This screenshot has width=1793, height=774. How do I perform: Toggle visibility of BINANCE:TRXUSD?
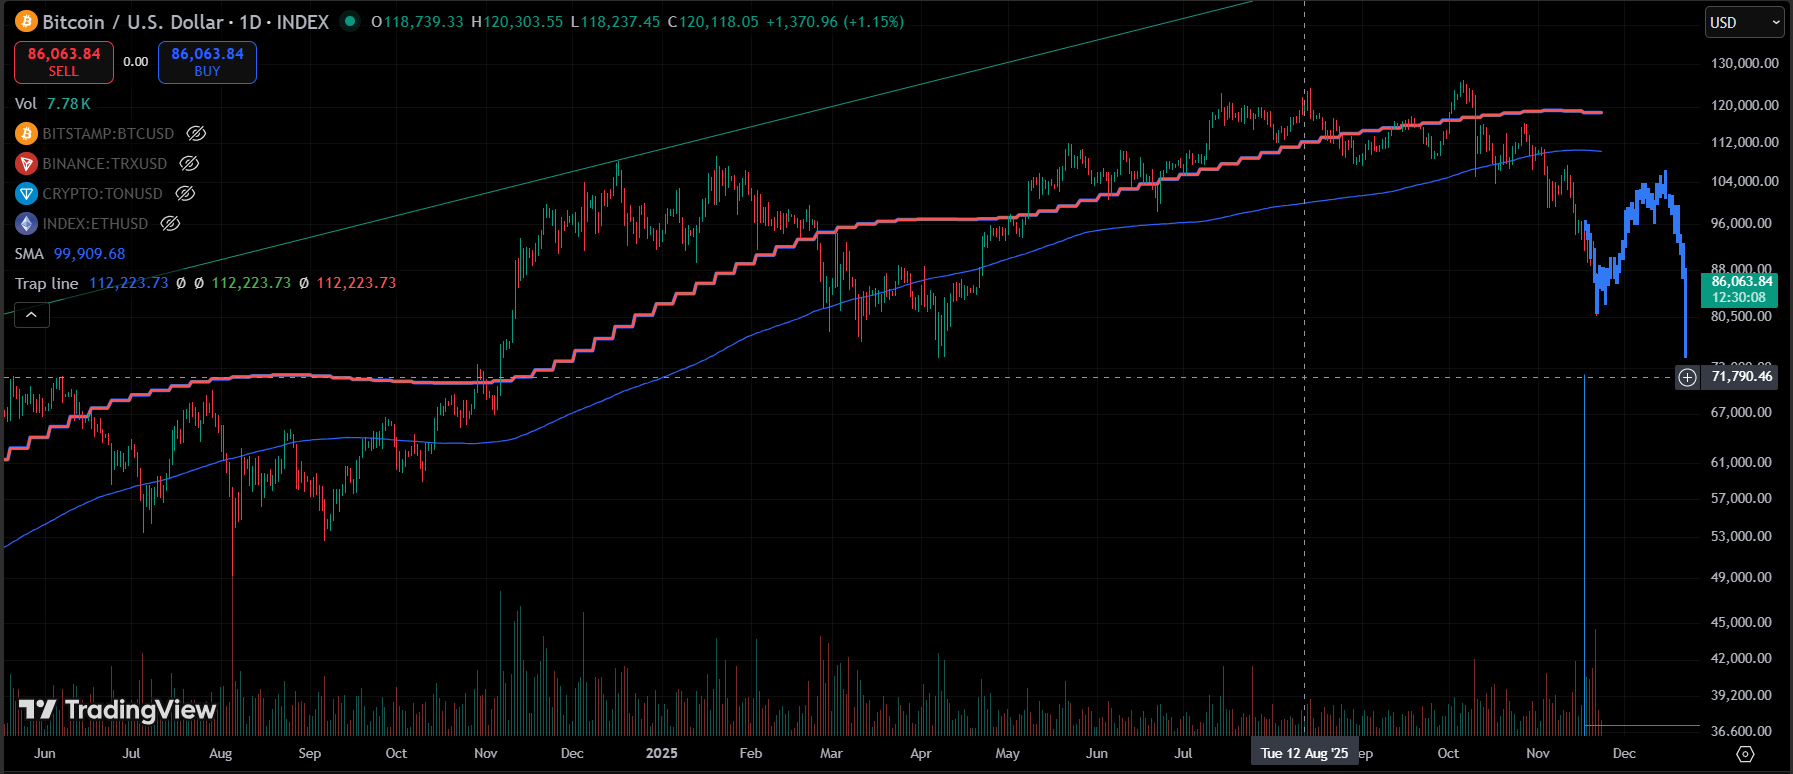point(189,163)
